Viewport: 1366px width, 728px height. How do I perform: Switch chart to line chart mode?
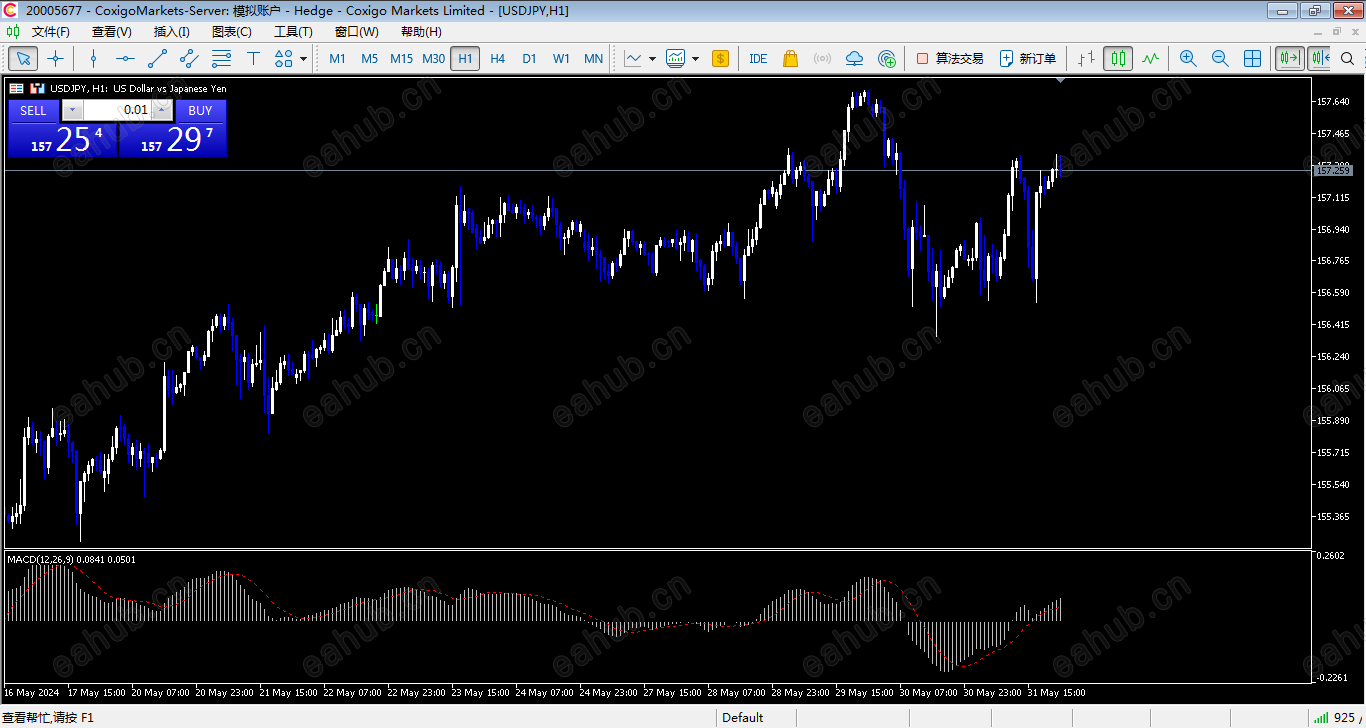coord(1150,58)
